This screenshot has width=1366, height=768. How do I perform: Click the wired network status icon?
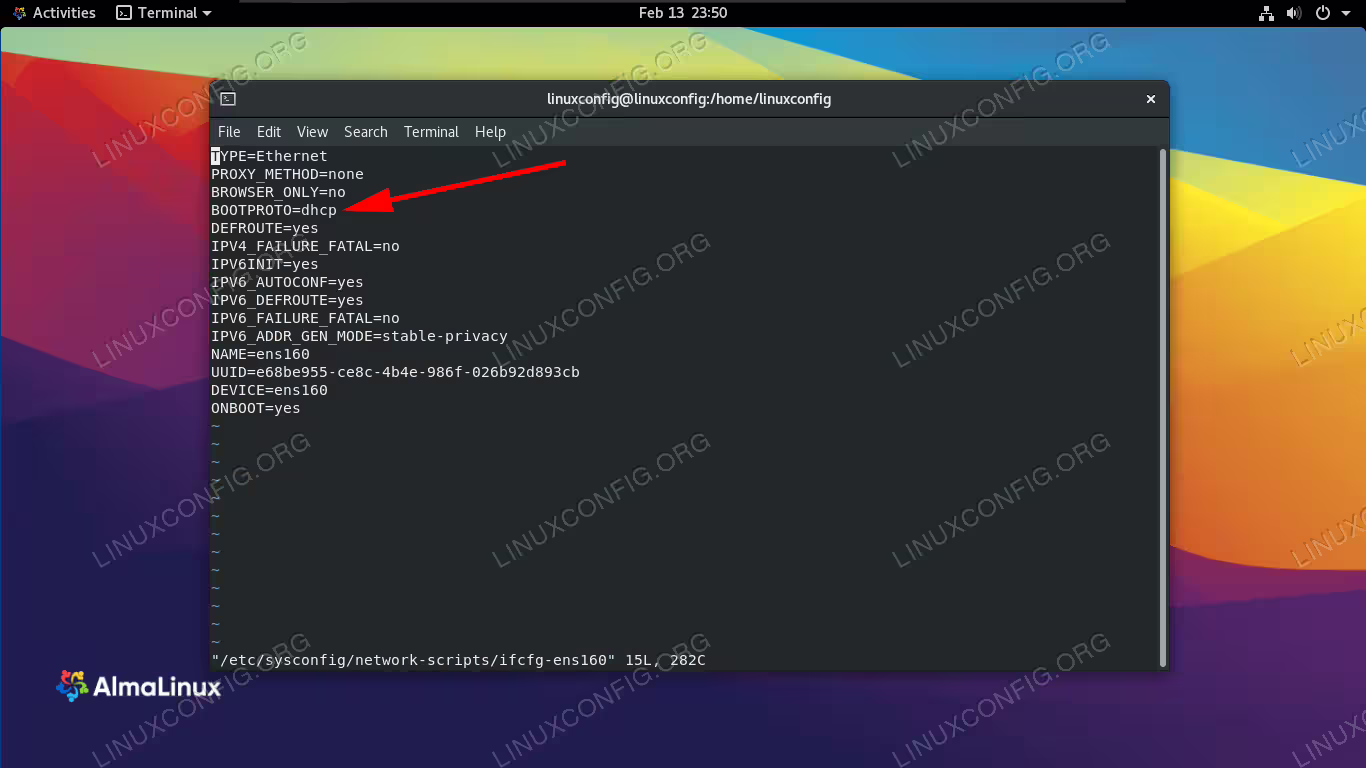1266,13
